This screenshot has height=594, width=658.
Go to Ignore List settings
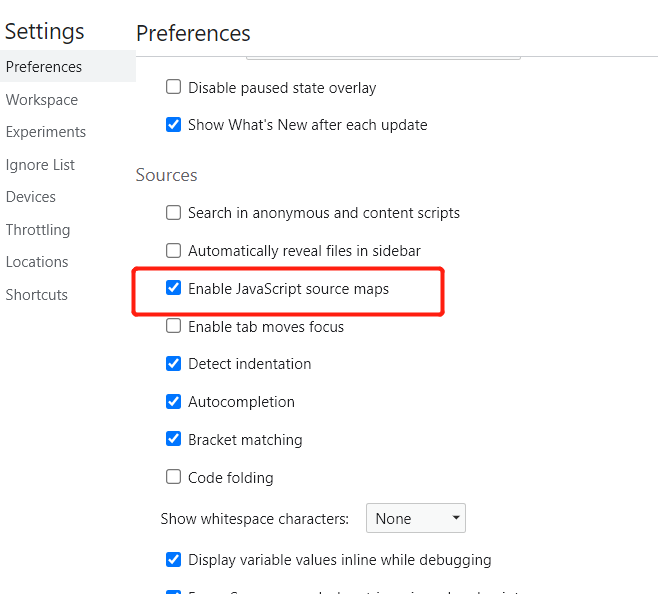pos(40,165)
